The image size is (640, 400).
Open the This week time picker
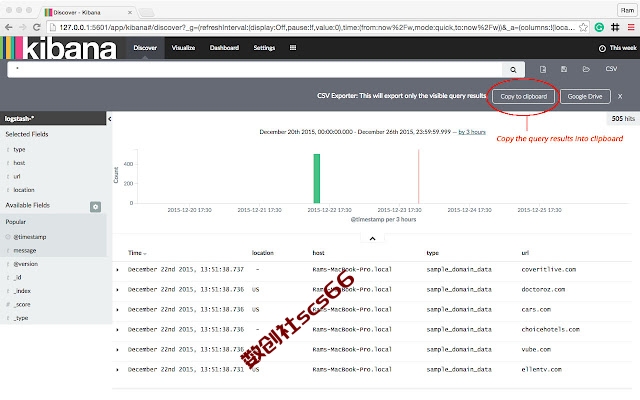(617, 48)
